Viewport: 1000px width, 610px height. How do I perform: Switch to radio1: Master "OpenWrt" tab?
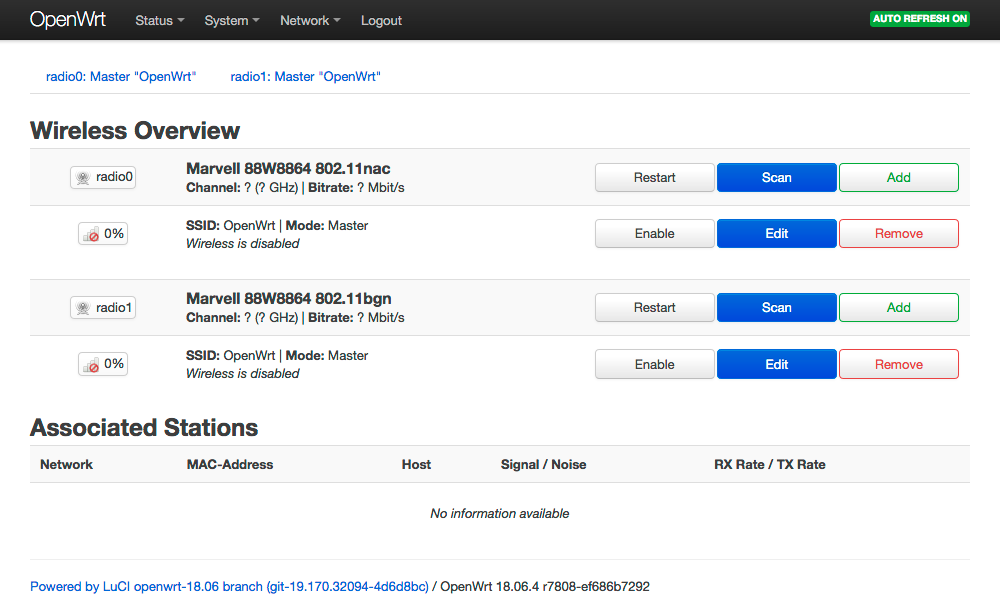click(x=305, y=77)
